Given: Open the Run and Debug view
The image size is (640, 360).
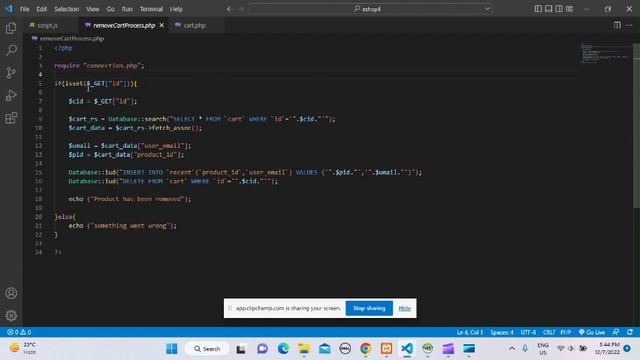Looking at the screenshot, I should click(x=11, y=95).
